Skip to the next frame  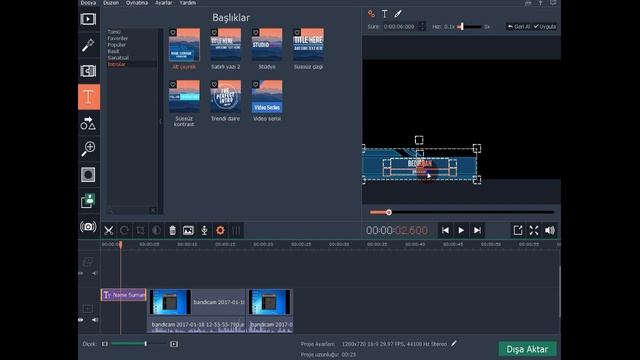(477, 231)
